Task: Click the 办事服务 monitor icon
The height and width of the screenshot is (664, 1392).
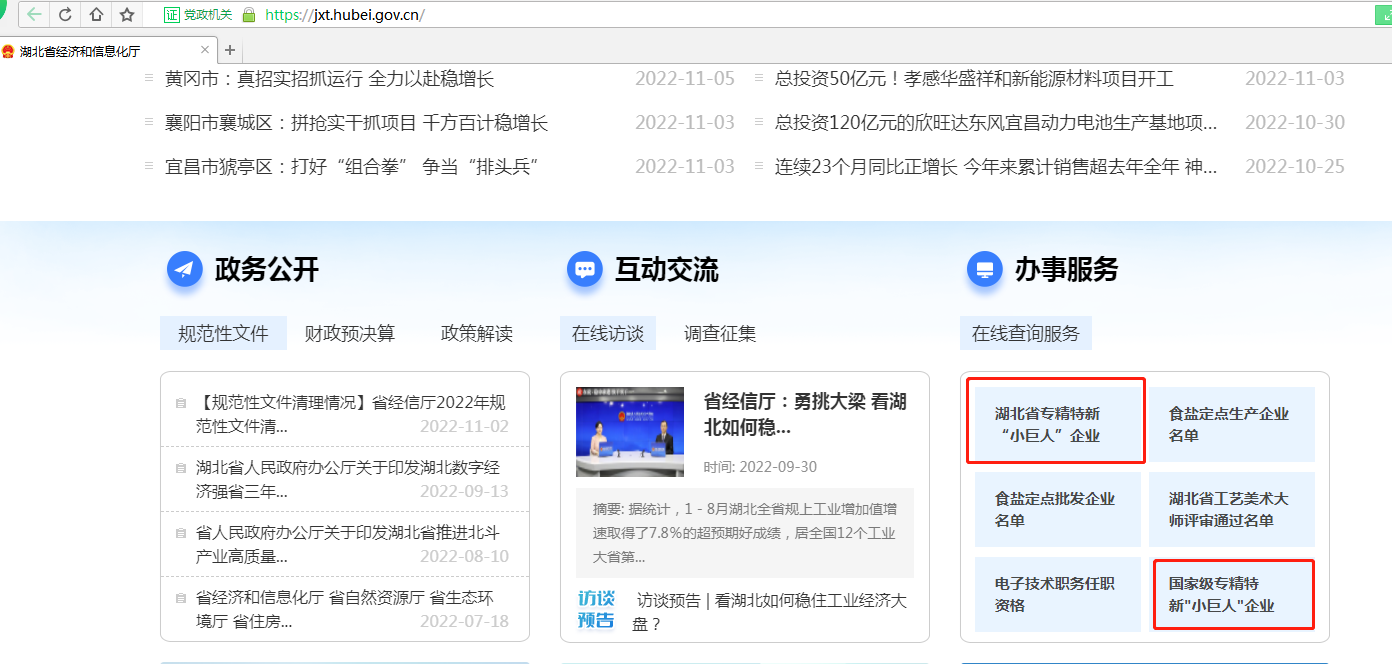Action: tap(985, 269)
